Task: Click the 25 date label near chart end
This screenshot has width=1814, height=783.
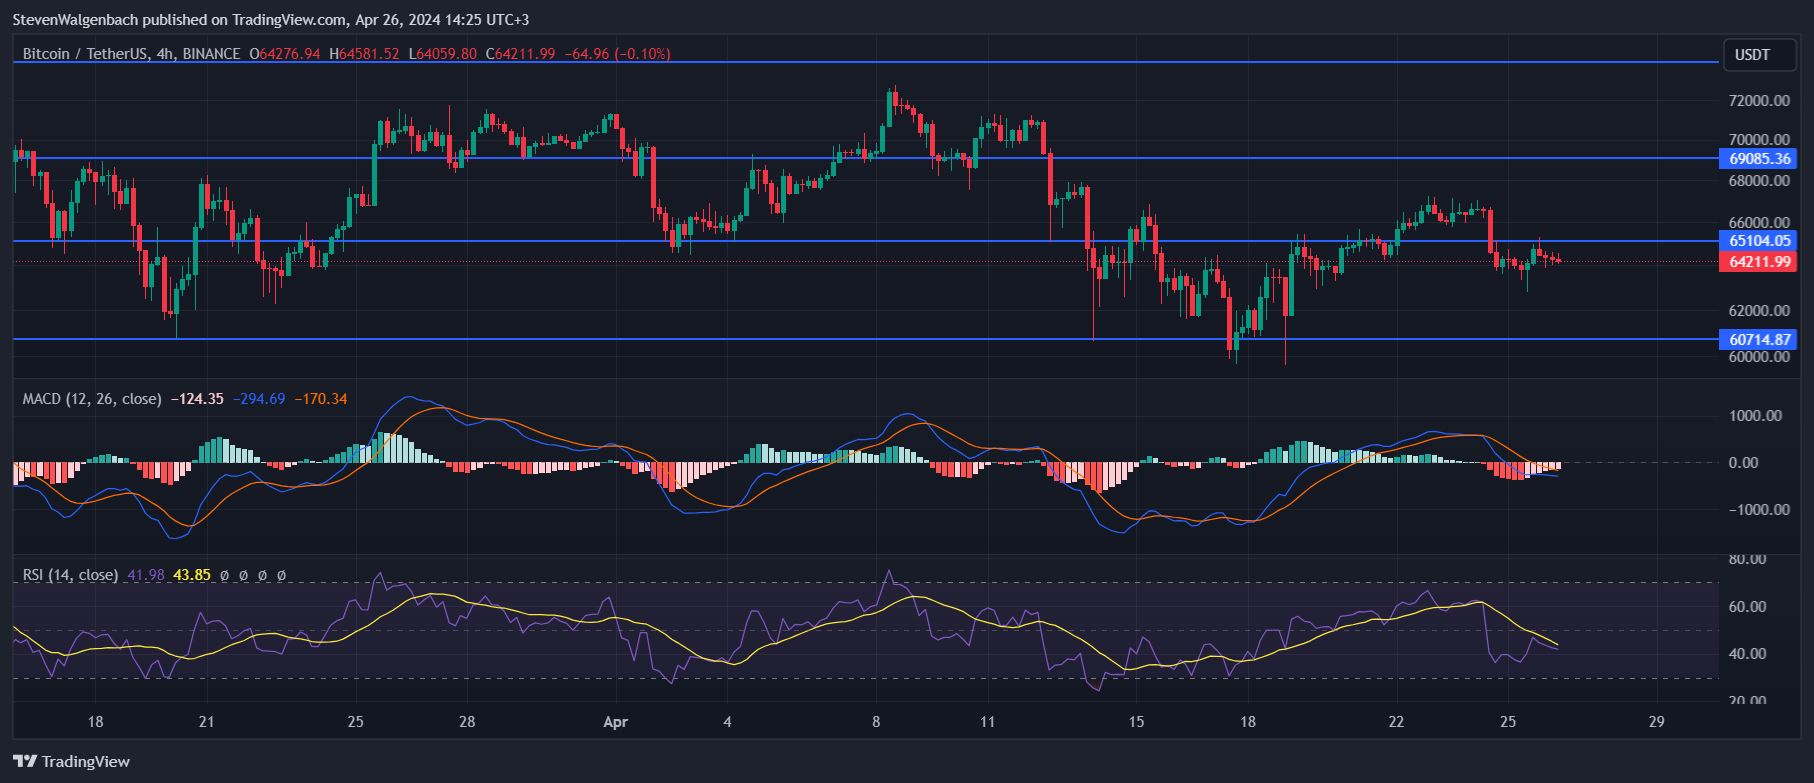Action: [x=1508, y=721]
